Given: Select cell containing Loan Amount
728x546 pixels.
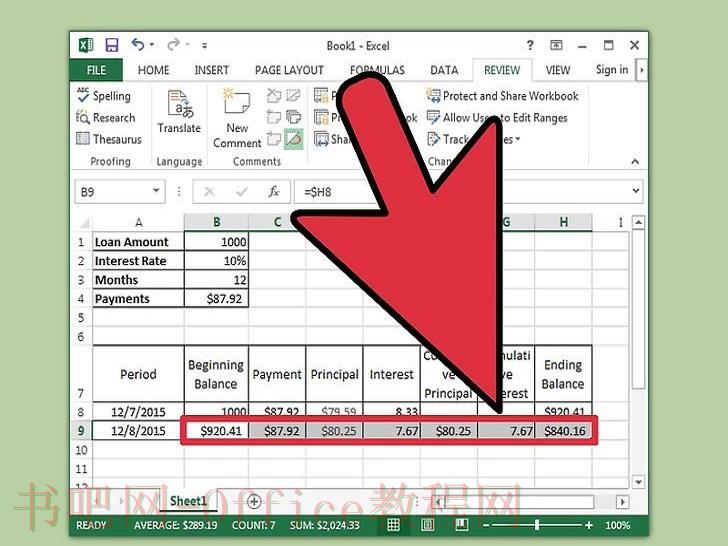Looking at the screenshot, I should click(x=138, y=242).
